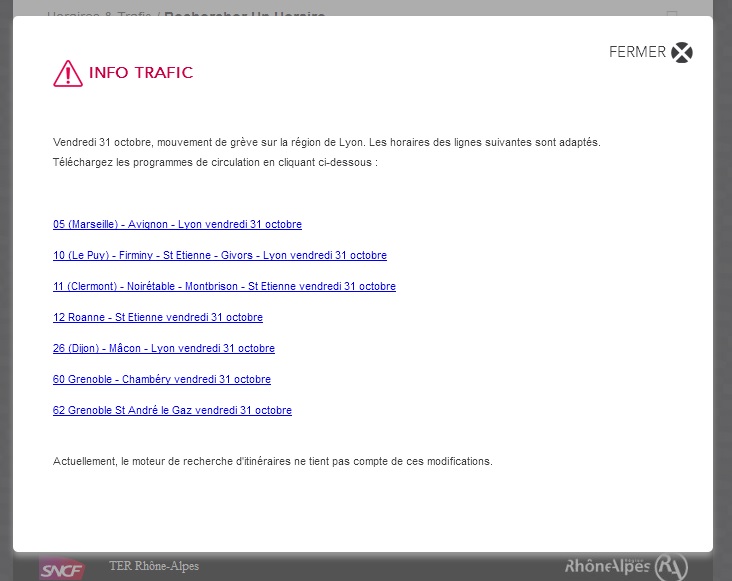The image size is (732, 581).
Task: Click the small square icon at top right
Action: pos(672,14)
